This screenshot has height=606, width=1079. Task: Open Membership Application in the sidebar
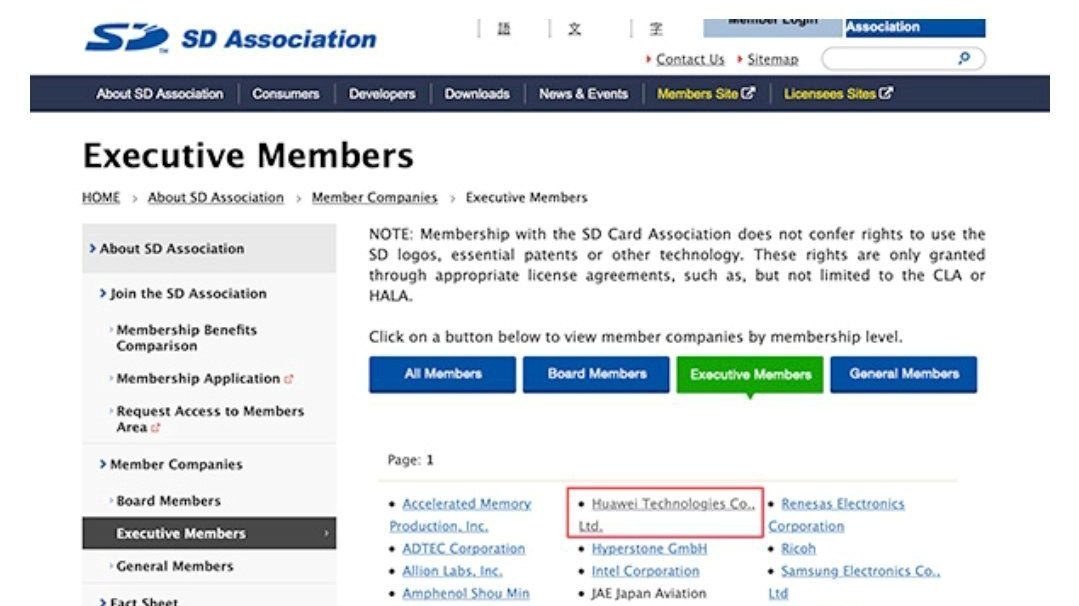coord(198,379)
